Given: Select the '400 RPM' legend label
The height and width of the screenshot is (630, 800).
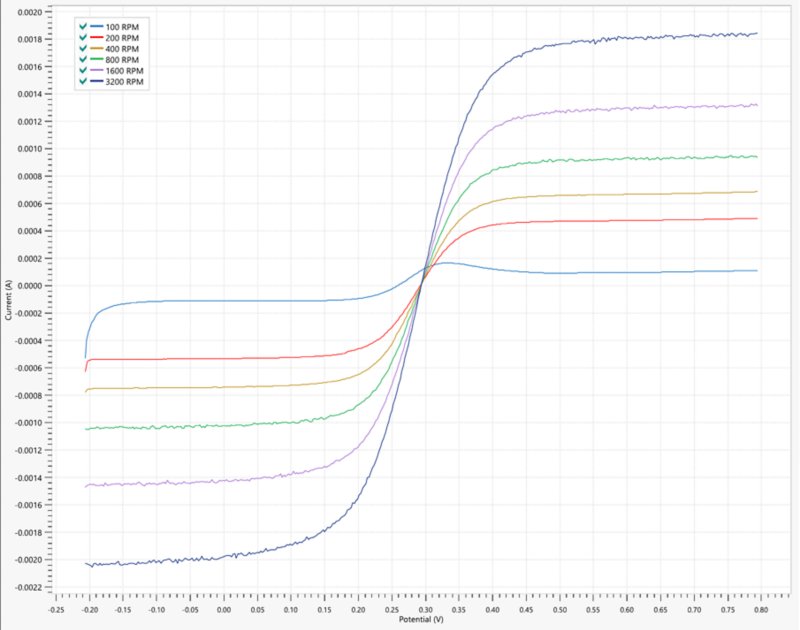Looking at the screenshot, I should pyautogui.click(x=122, y=49).
